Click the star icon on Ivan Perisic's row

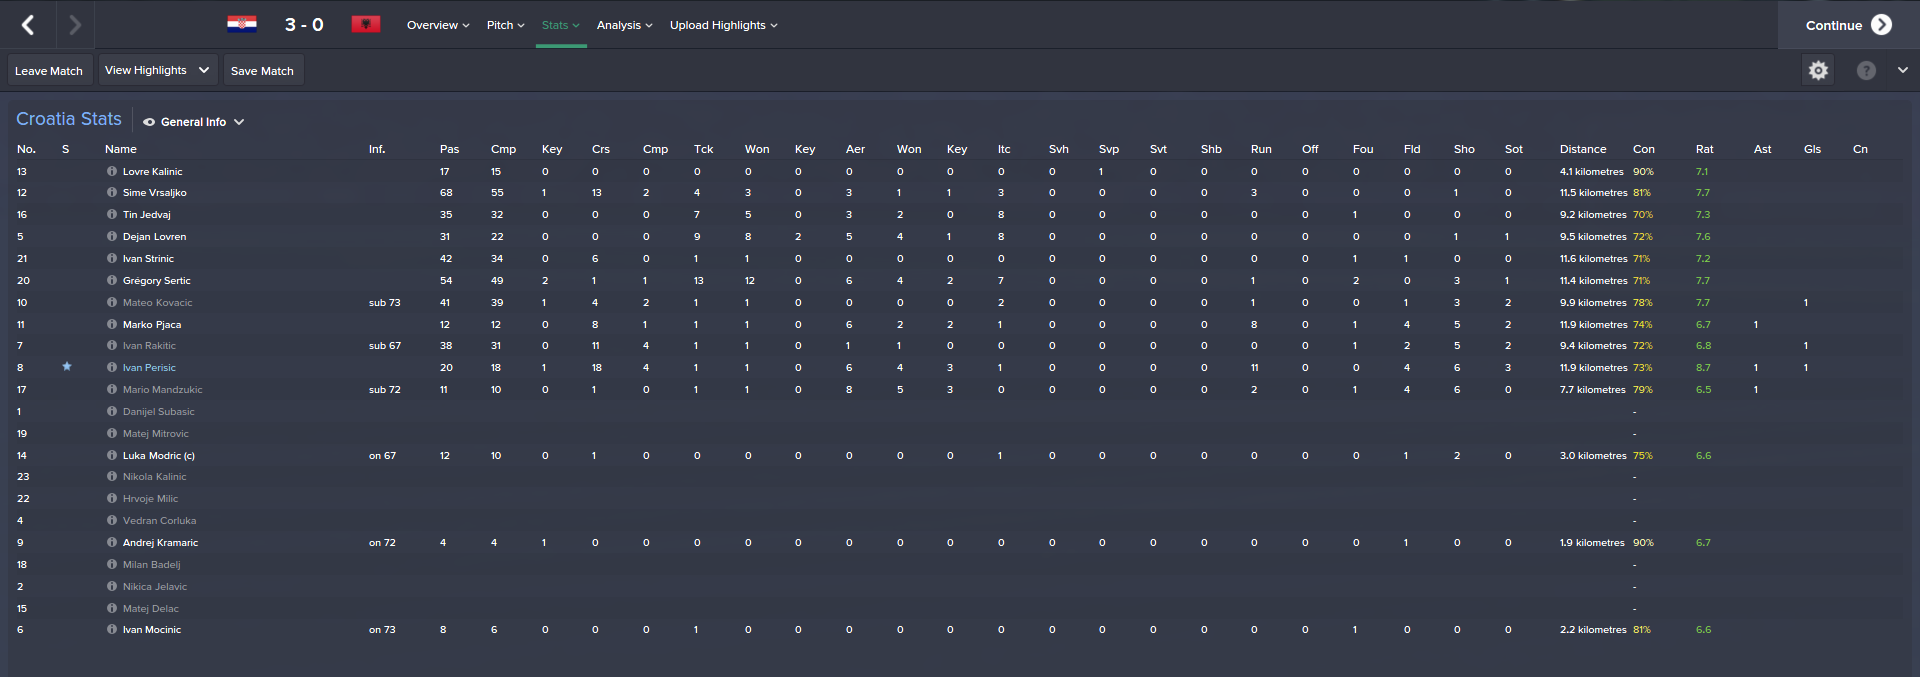point(67,367)
